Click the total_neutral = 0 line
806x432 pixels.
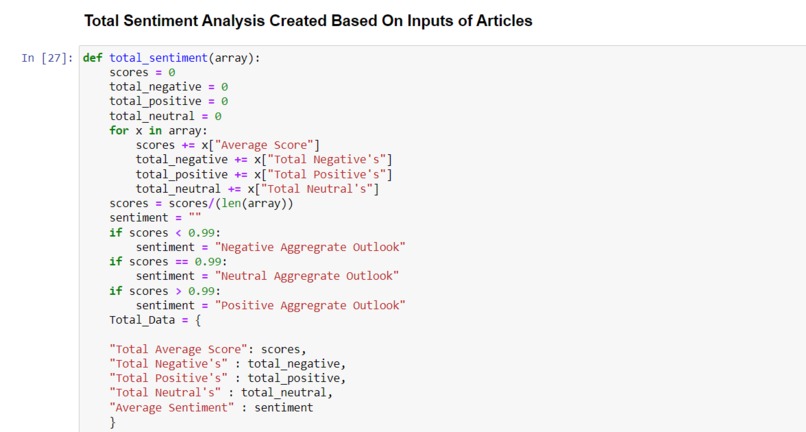pos(165,116)
